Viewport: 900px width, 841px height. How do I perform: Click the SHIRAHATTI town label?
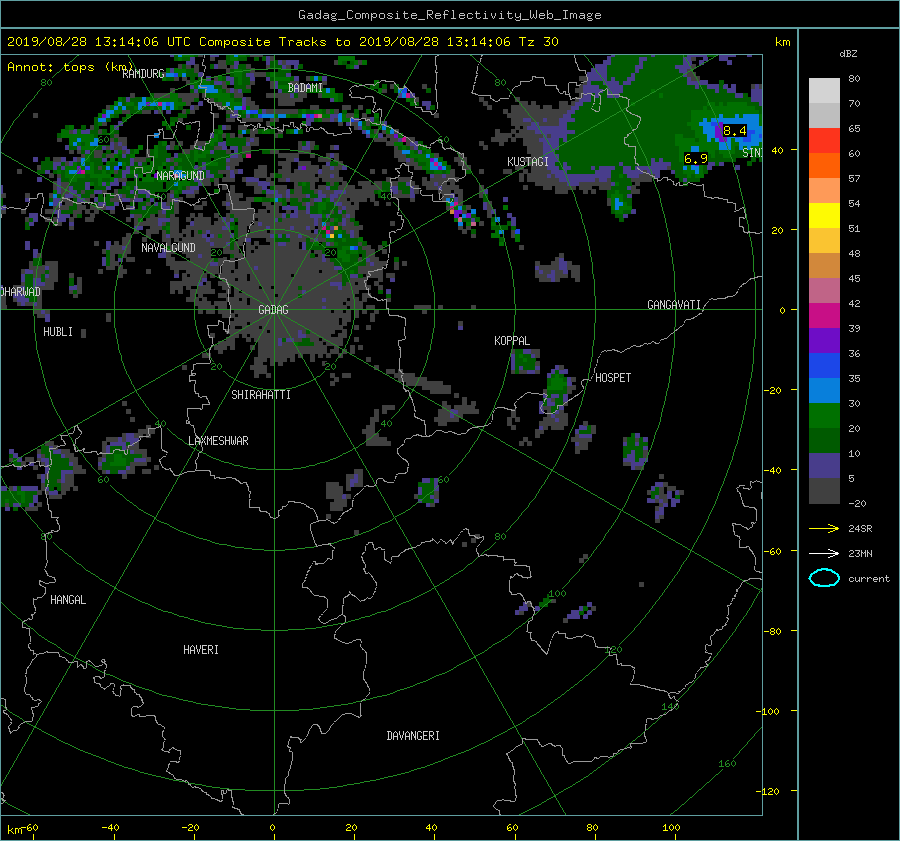pyautogui.click(x=261, y=395)
